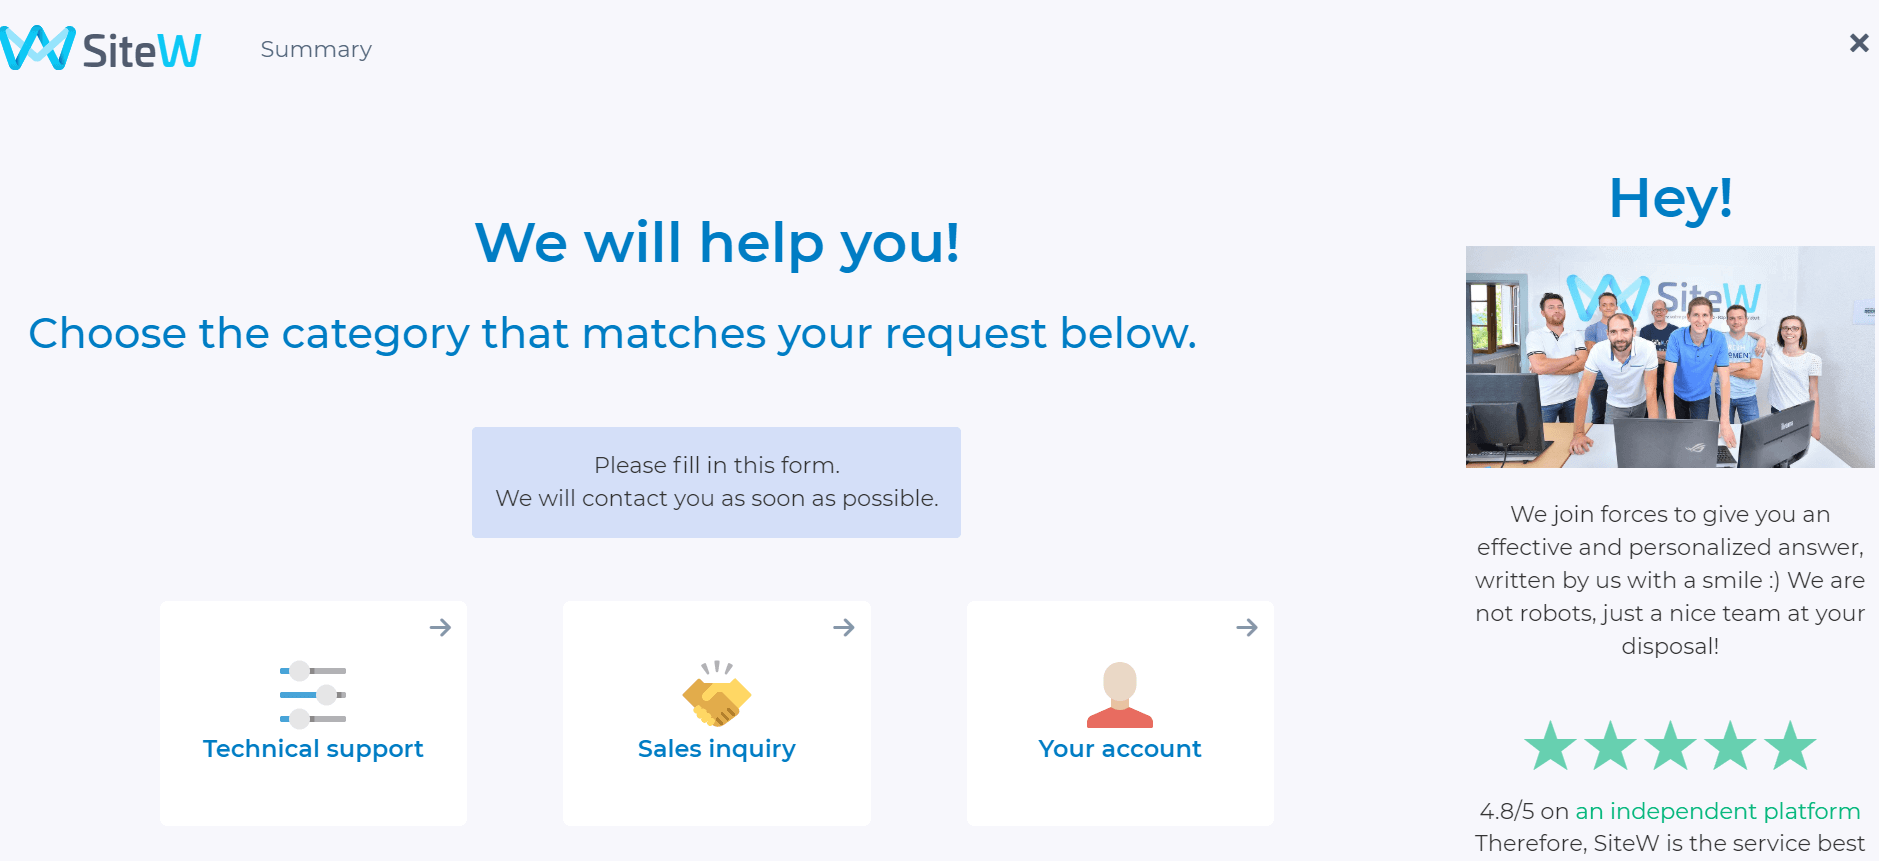Close the help page with X
Viewport: 1879px width, 861px height.
1859,43
